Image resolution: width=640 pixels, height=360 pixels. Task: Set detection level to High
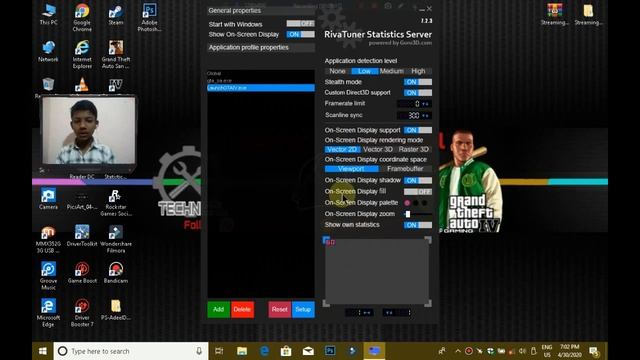point(418,71)
